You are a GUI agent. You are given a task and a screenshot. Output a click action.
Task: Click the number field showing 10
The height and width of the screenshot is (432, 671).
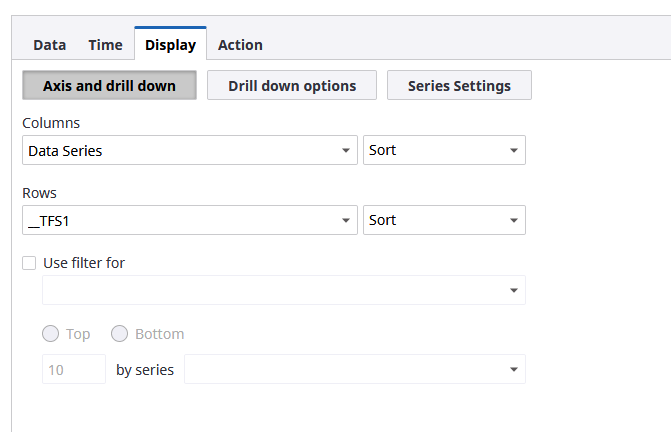point(73,369)
